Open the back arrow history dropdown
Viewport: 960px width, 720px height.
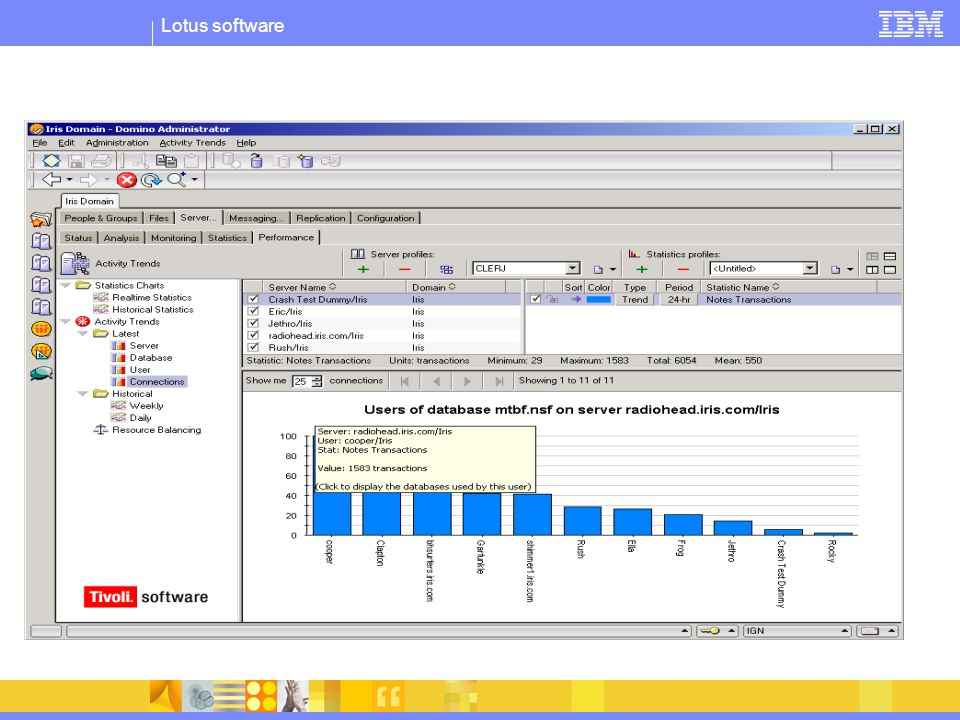(69, 179)
